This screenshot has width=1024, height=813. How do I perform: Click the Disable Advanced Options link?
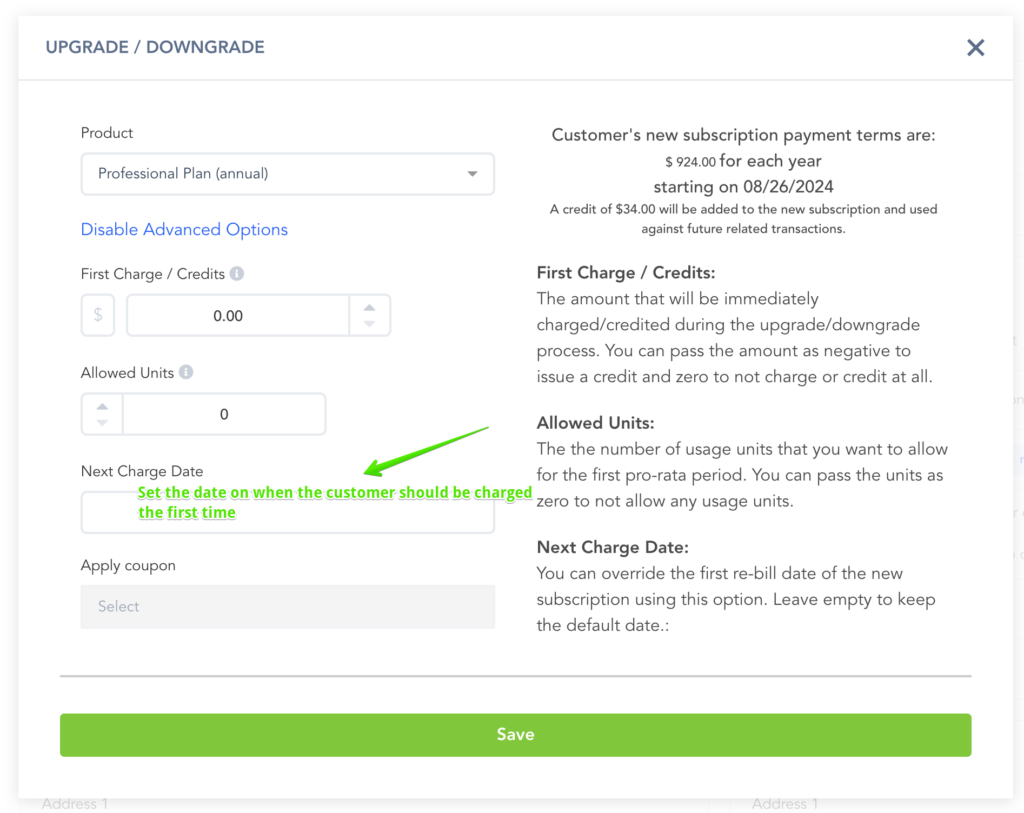click(x=184, y=229)
